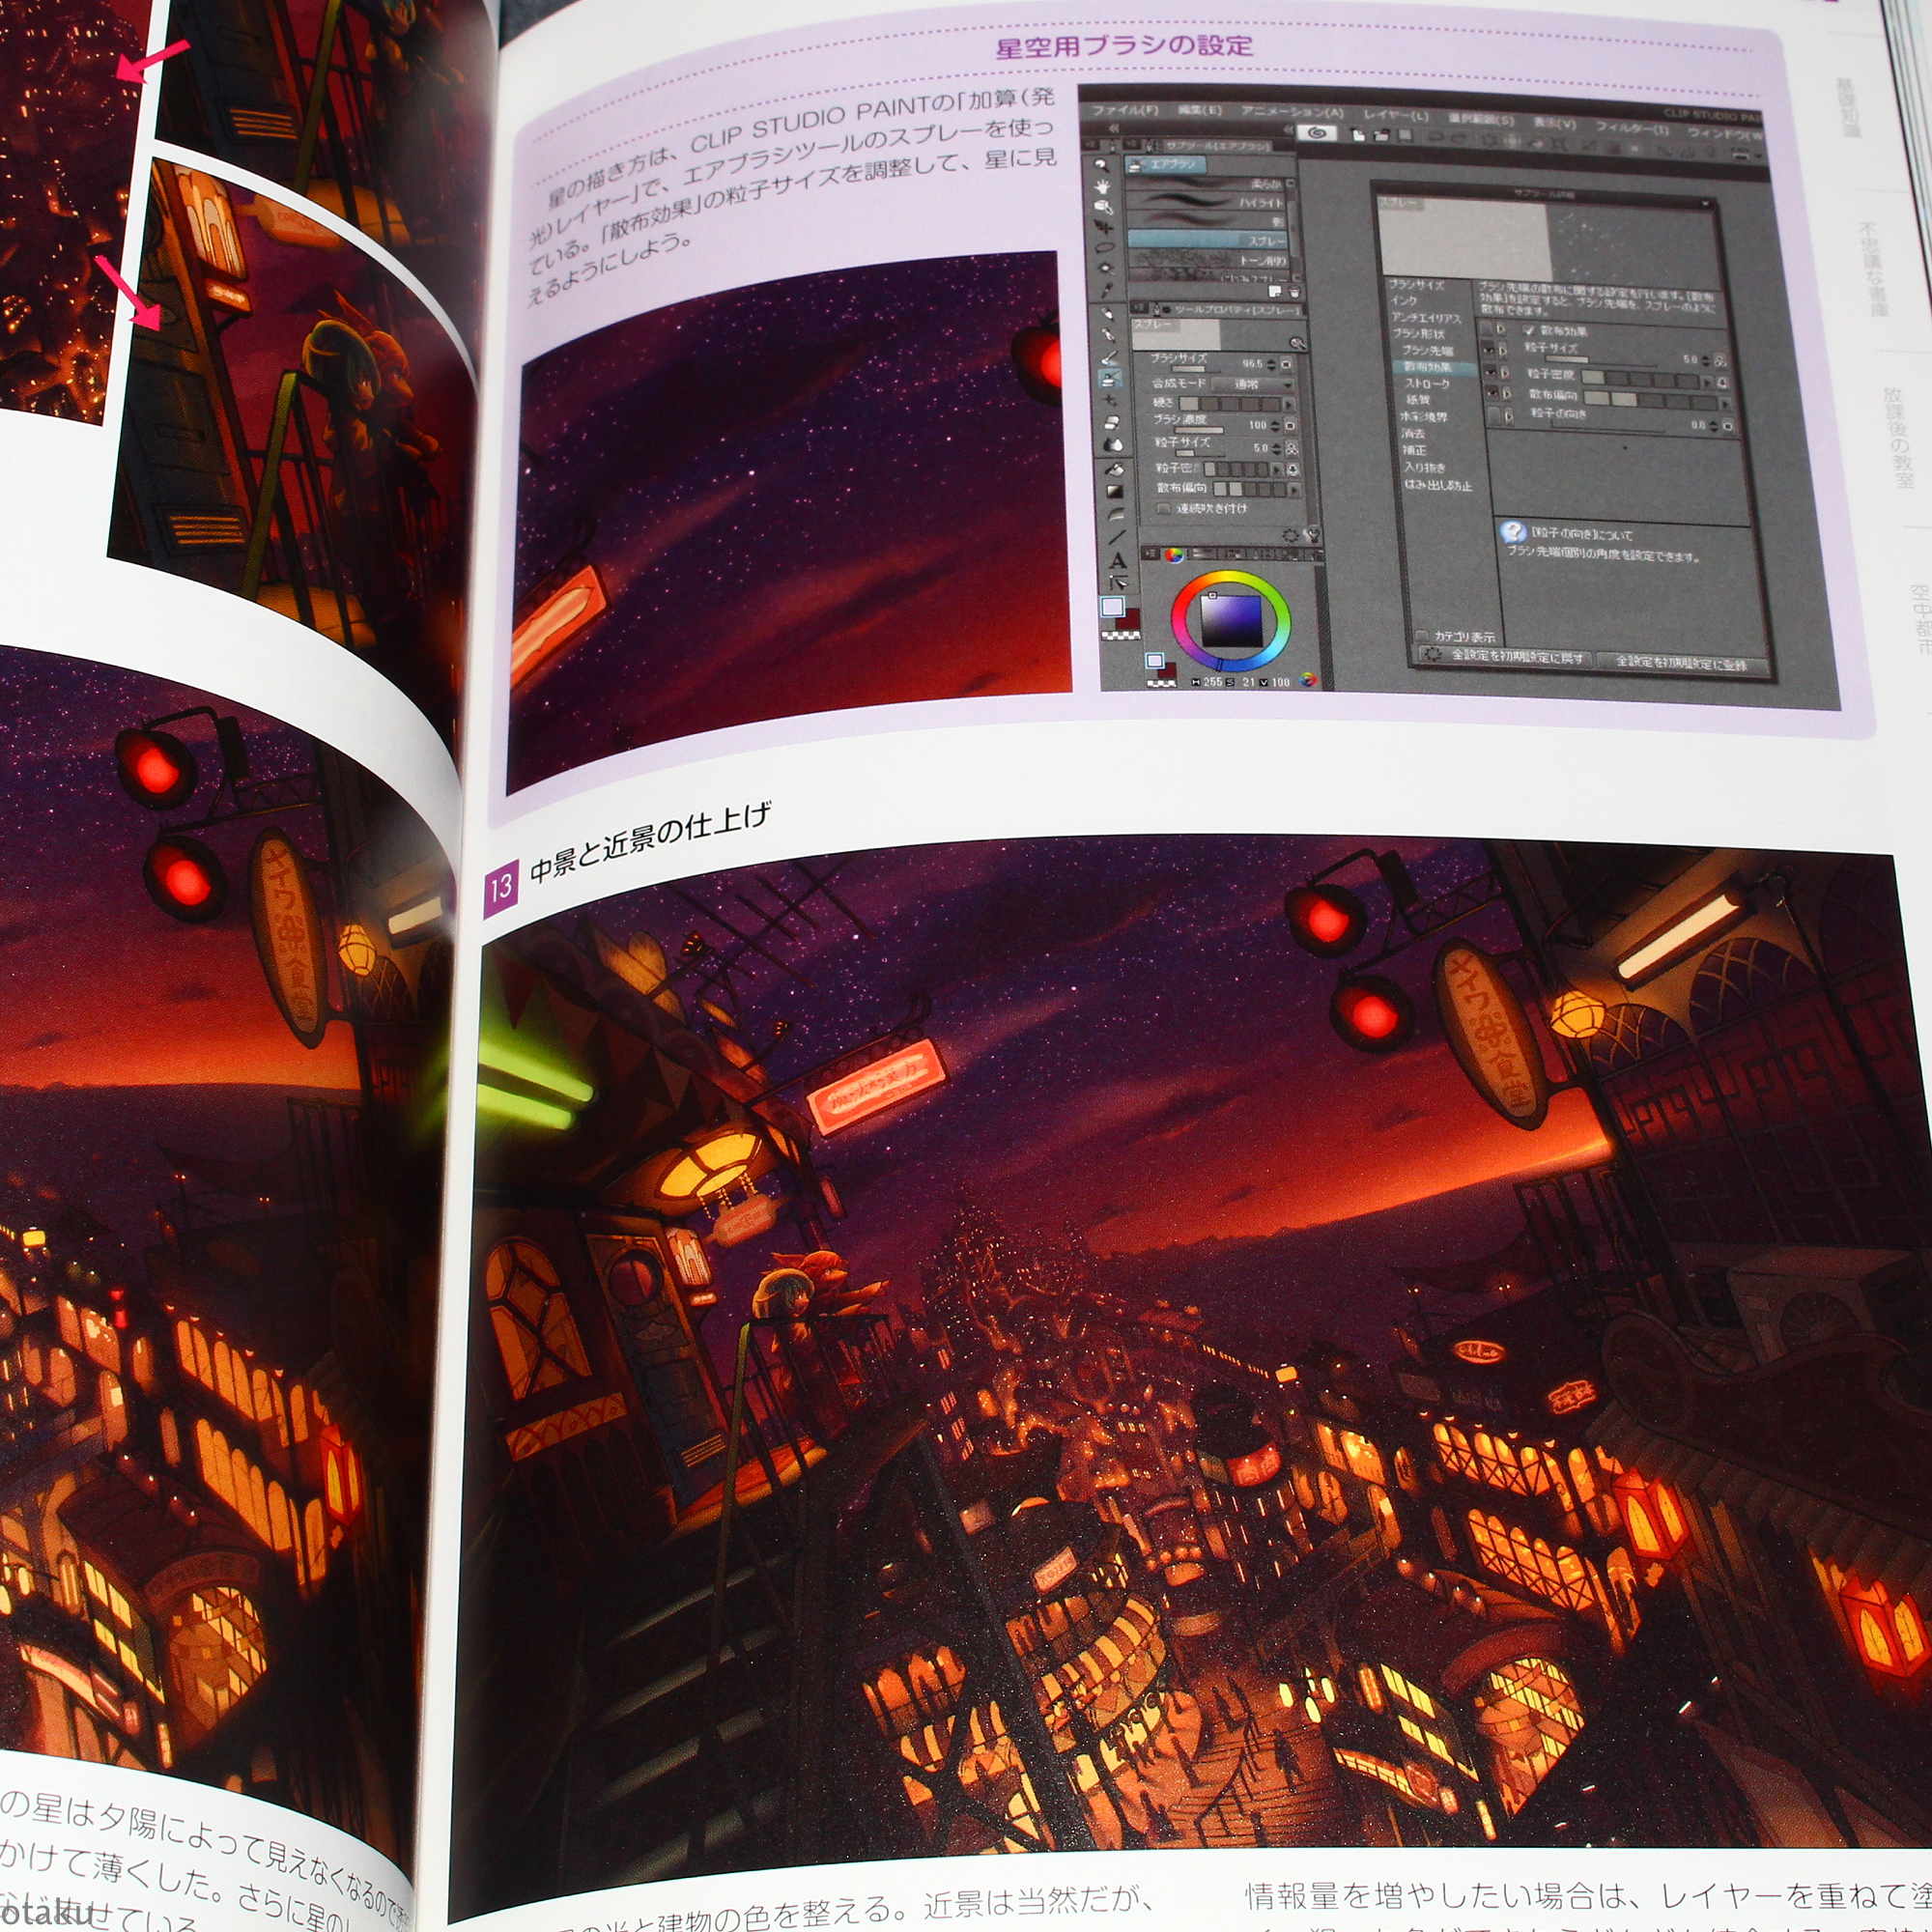Select the main drawing color swatch

(1113, 607)
